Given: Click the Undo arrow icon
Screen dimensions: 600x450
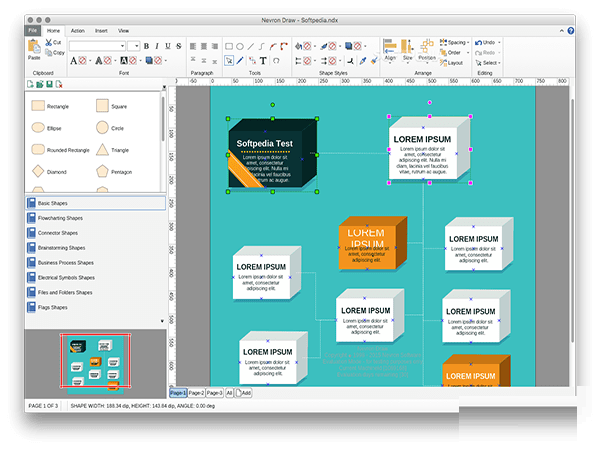Looking at the screenshot, I should [479, 42].
